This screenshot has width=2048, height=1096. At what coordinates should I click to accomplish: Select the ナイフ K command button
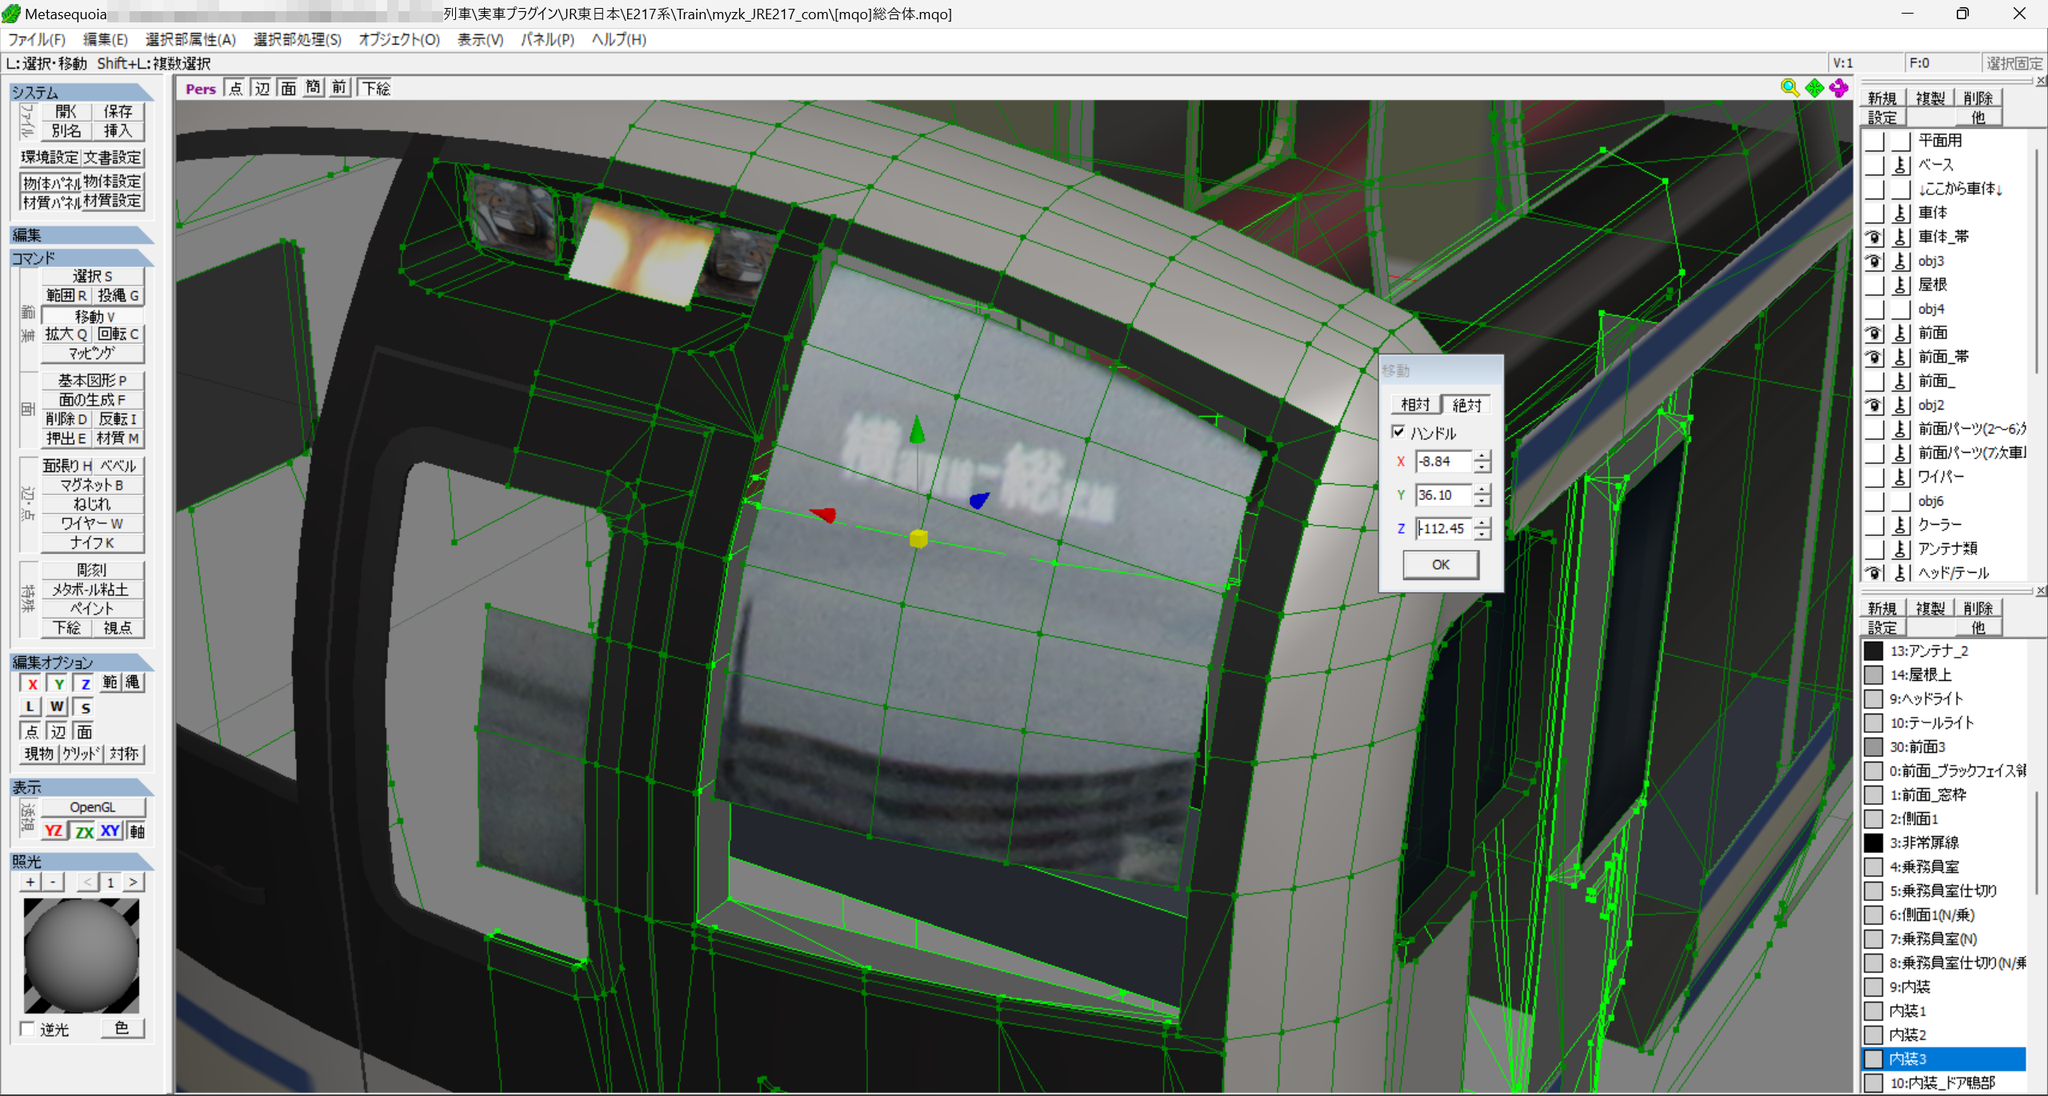pos(92,543)
